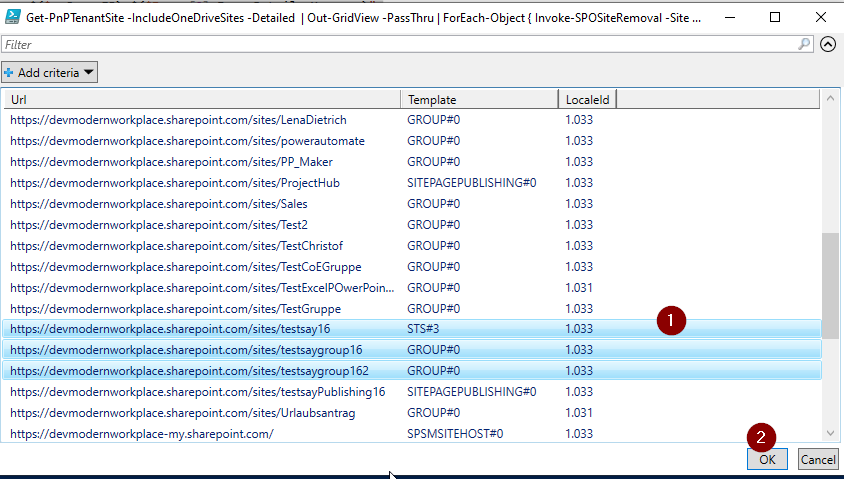Select the testsayPublishing16 site row
Image resolution: width=844 pixels, height=479 pixels.
point(198,391)
